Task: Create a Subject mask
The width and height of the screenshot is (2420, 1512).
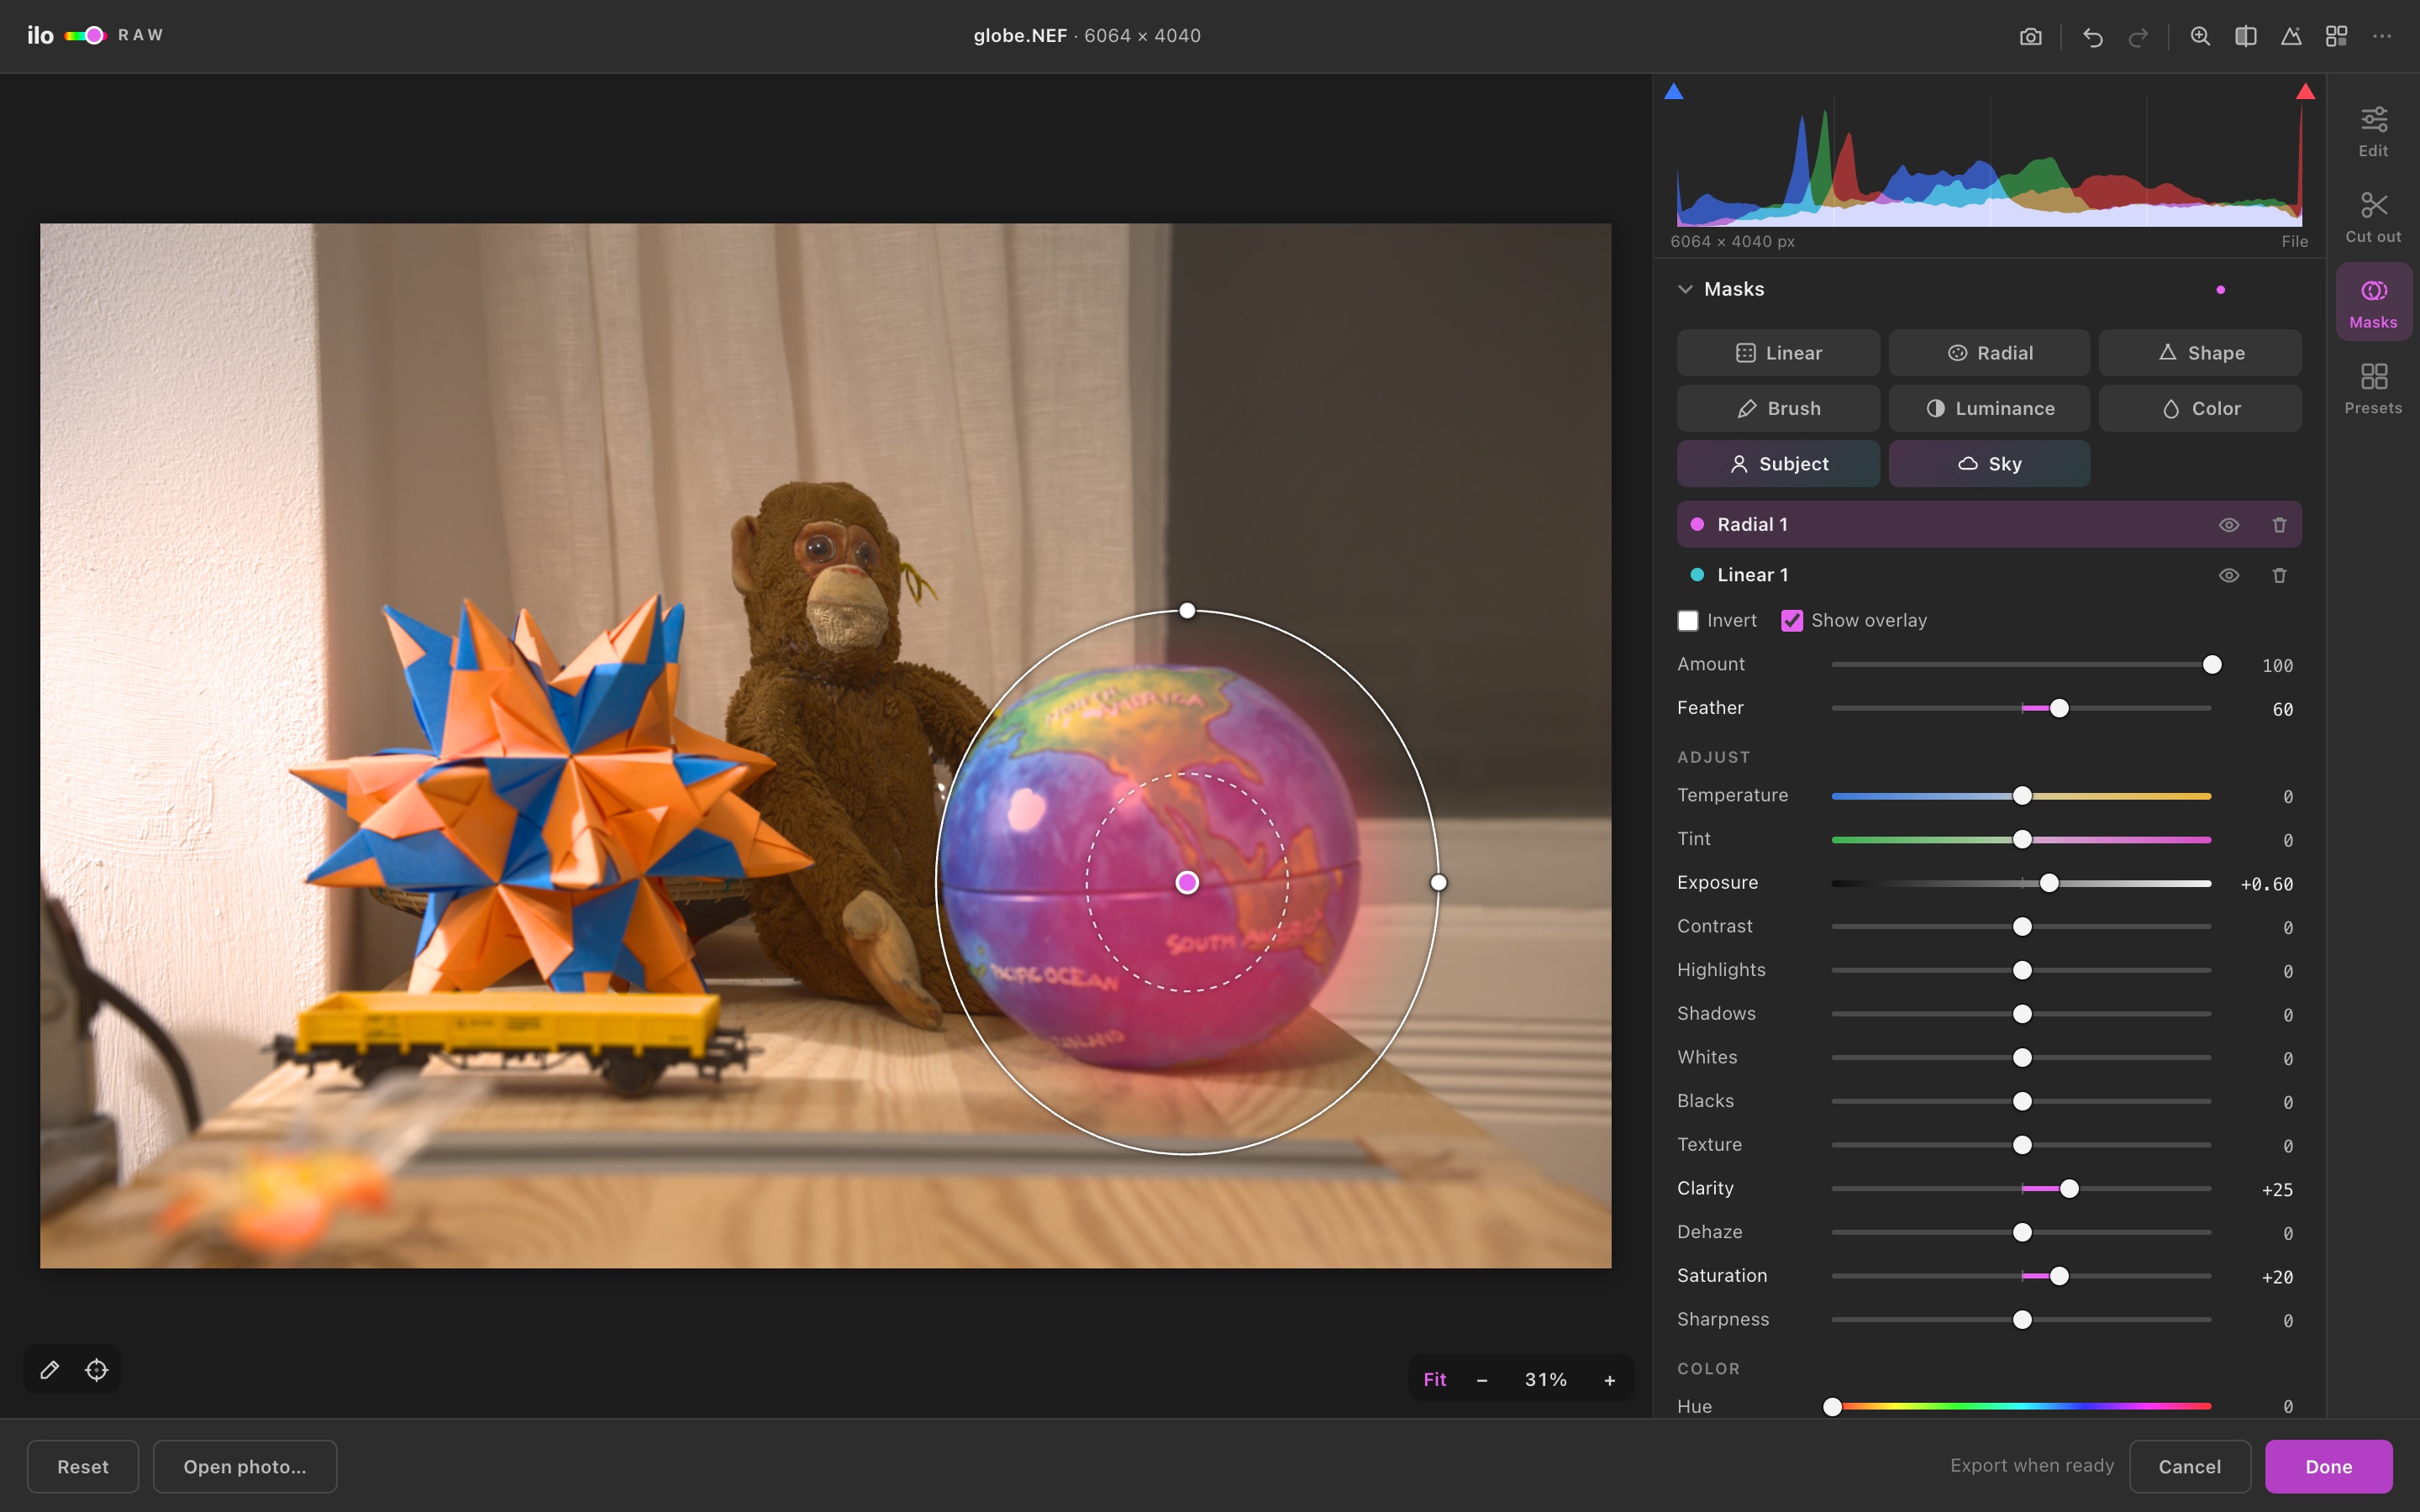Action: 1778,464
